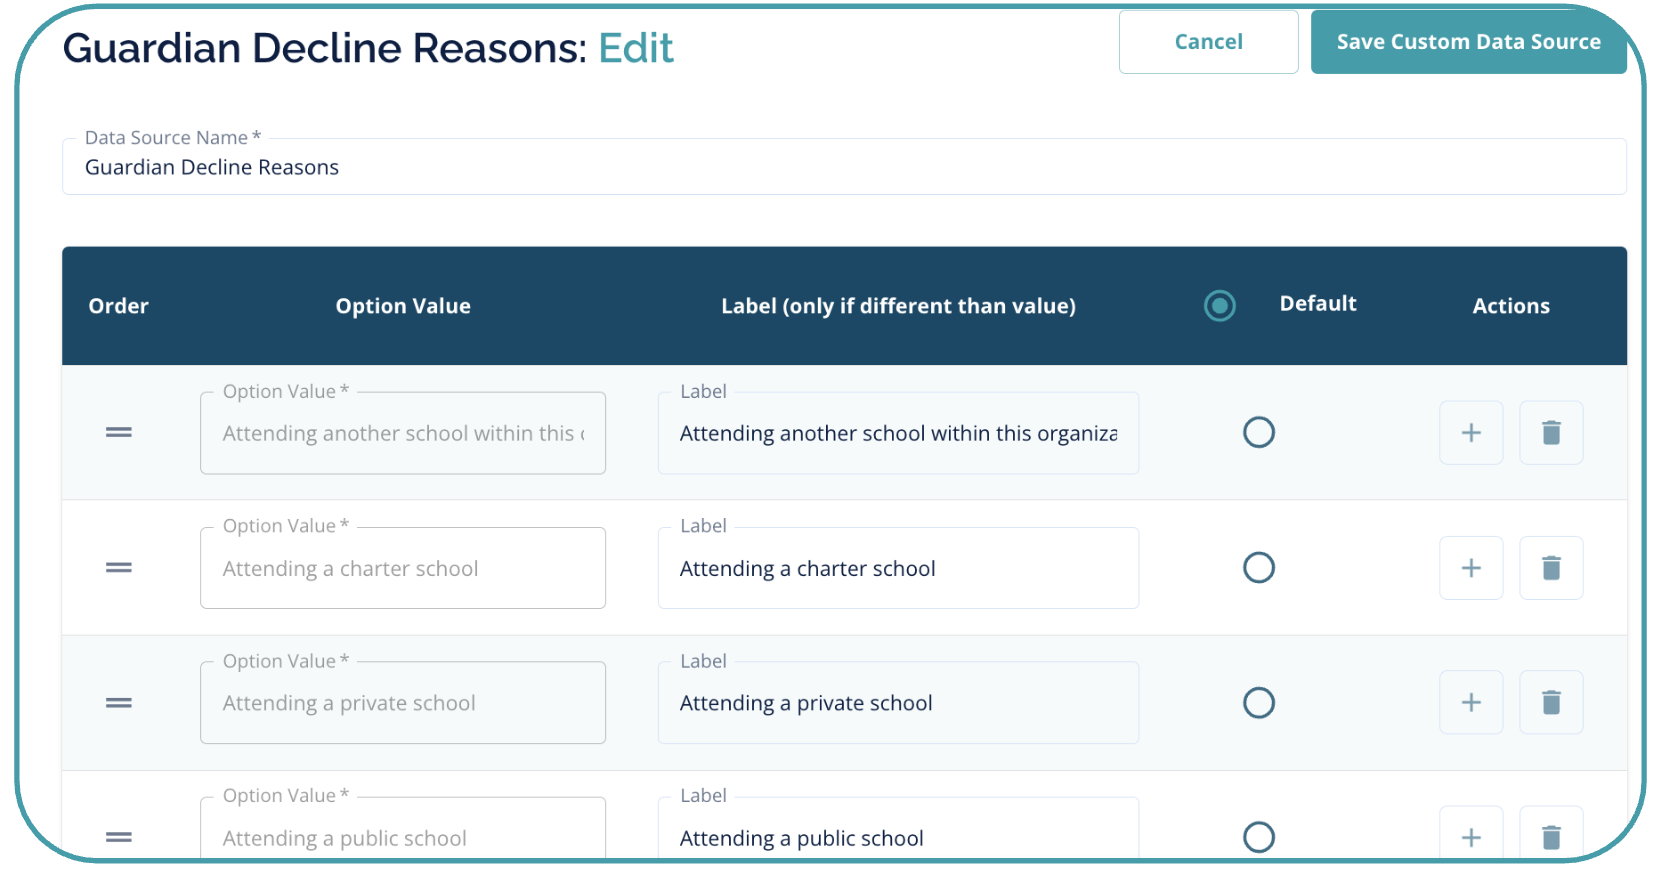1660x878 pixels.
Task: Add a row after the public school option
Action: coord(1470,836)
